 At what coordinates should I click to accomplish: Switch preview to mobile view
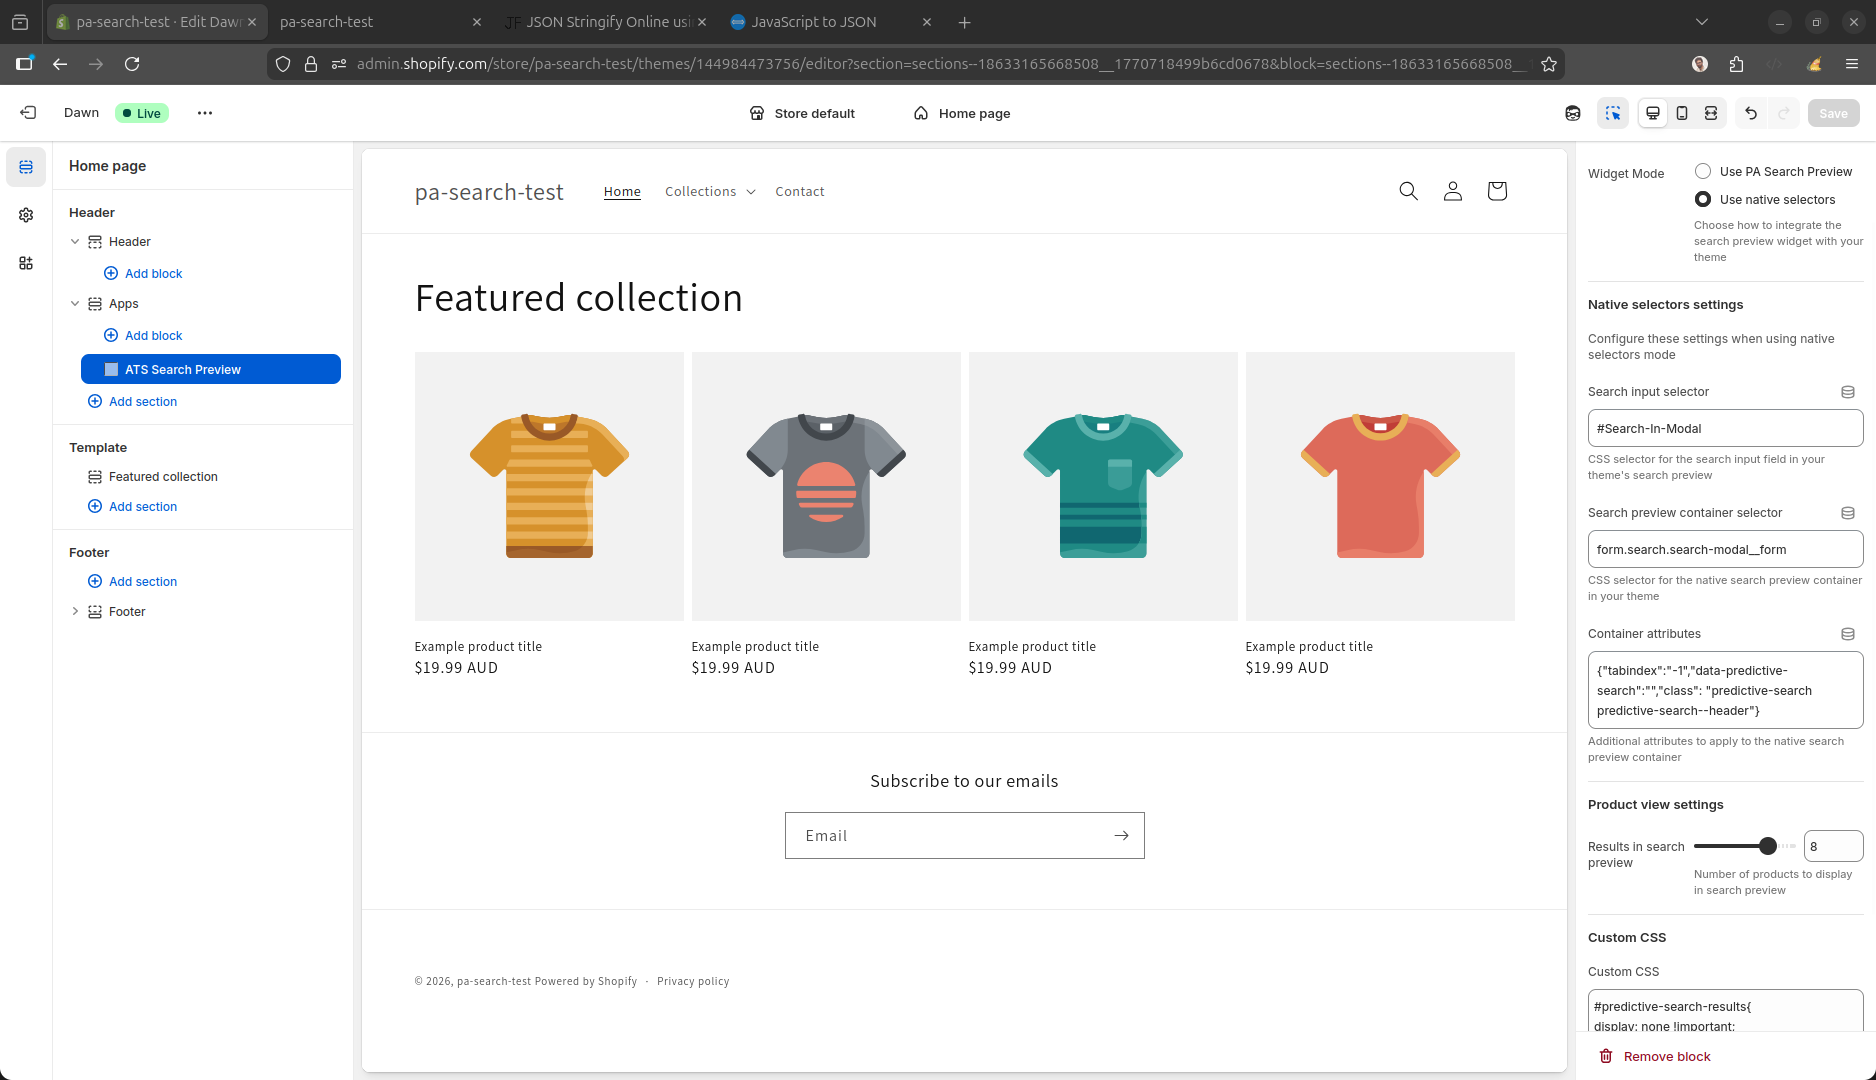(1682, 113)
